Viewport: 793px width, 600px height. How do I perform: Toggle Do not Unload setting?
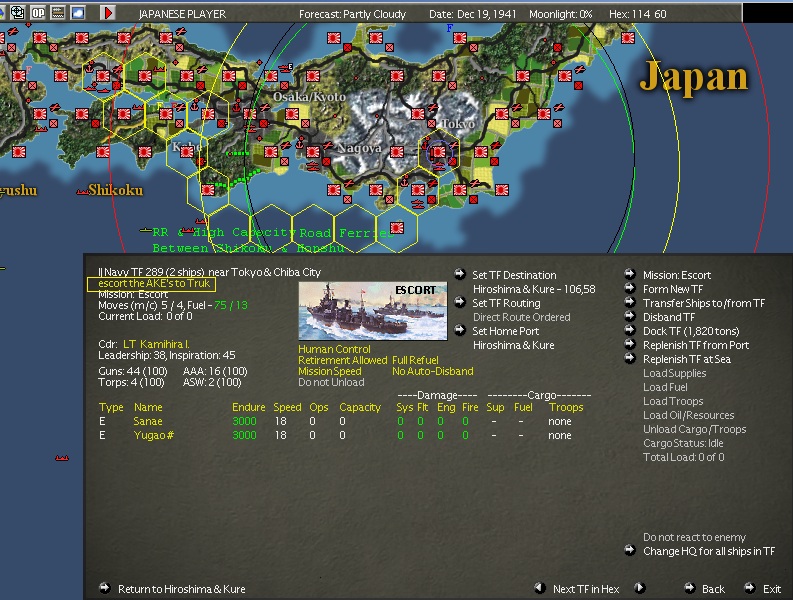331,382
